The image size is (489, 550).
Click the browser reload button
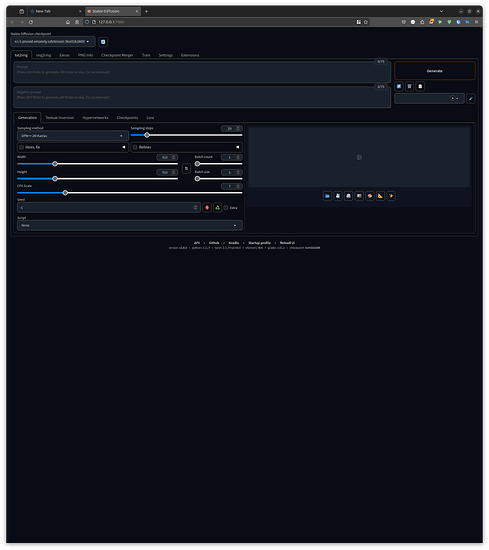(31, 22)
